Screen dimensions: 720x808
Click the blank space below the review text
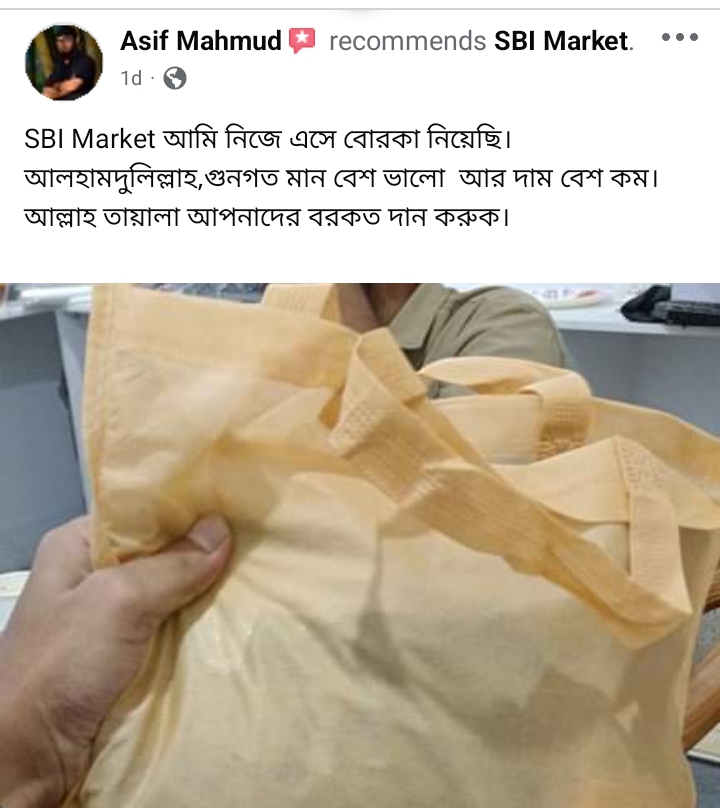coord(360,258)
